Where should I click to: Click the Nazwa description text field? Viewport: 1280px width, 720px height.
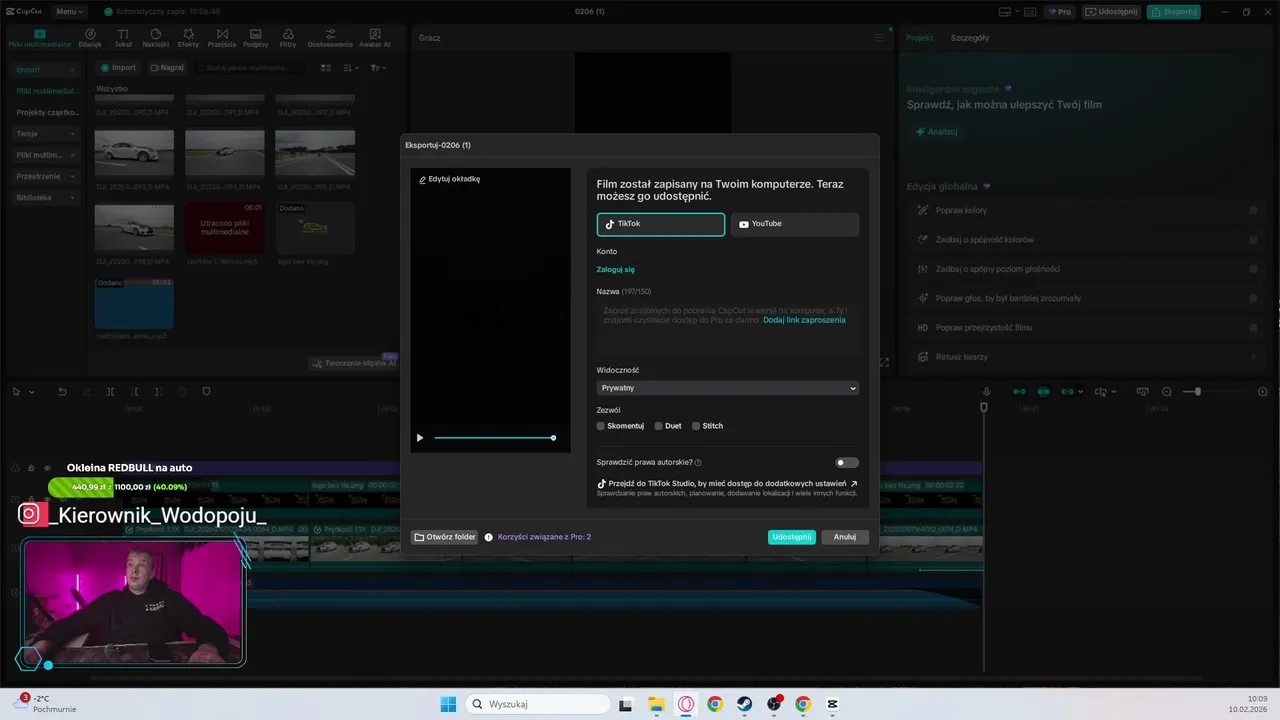click(728, 327)
